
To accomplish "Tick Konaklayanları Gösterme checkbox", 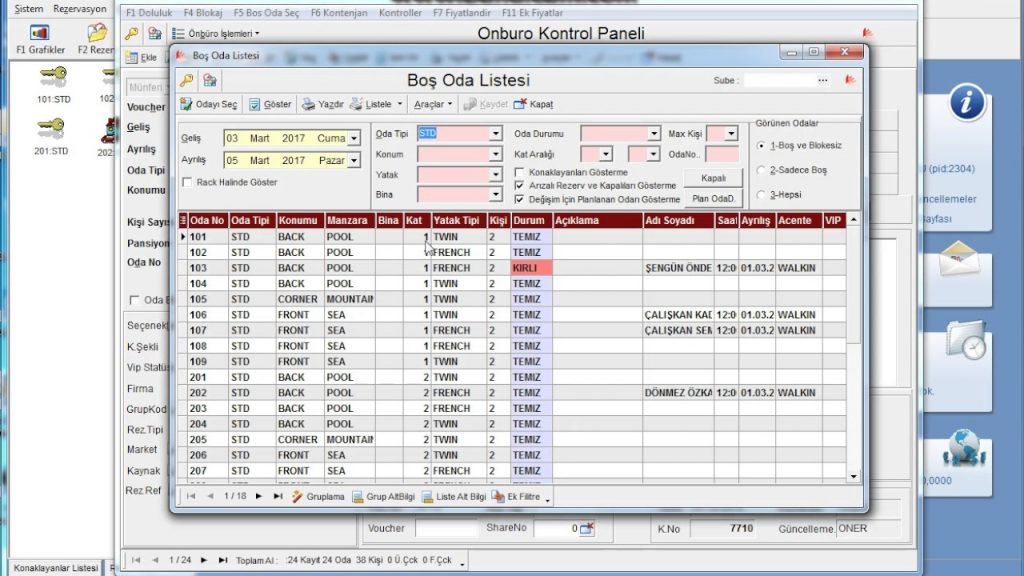I will click(519, 173).
